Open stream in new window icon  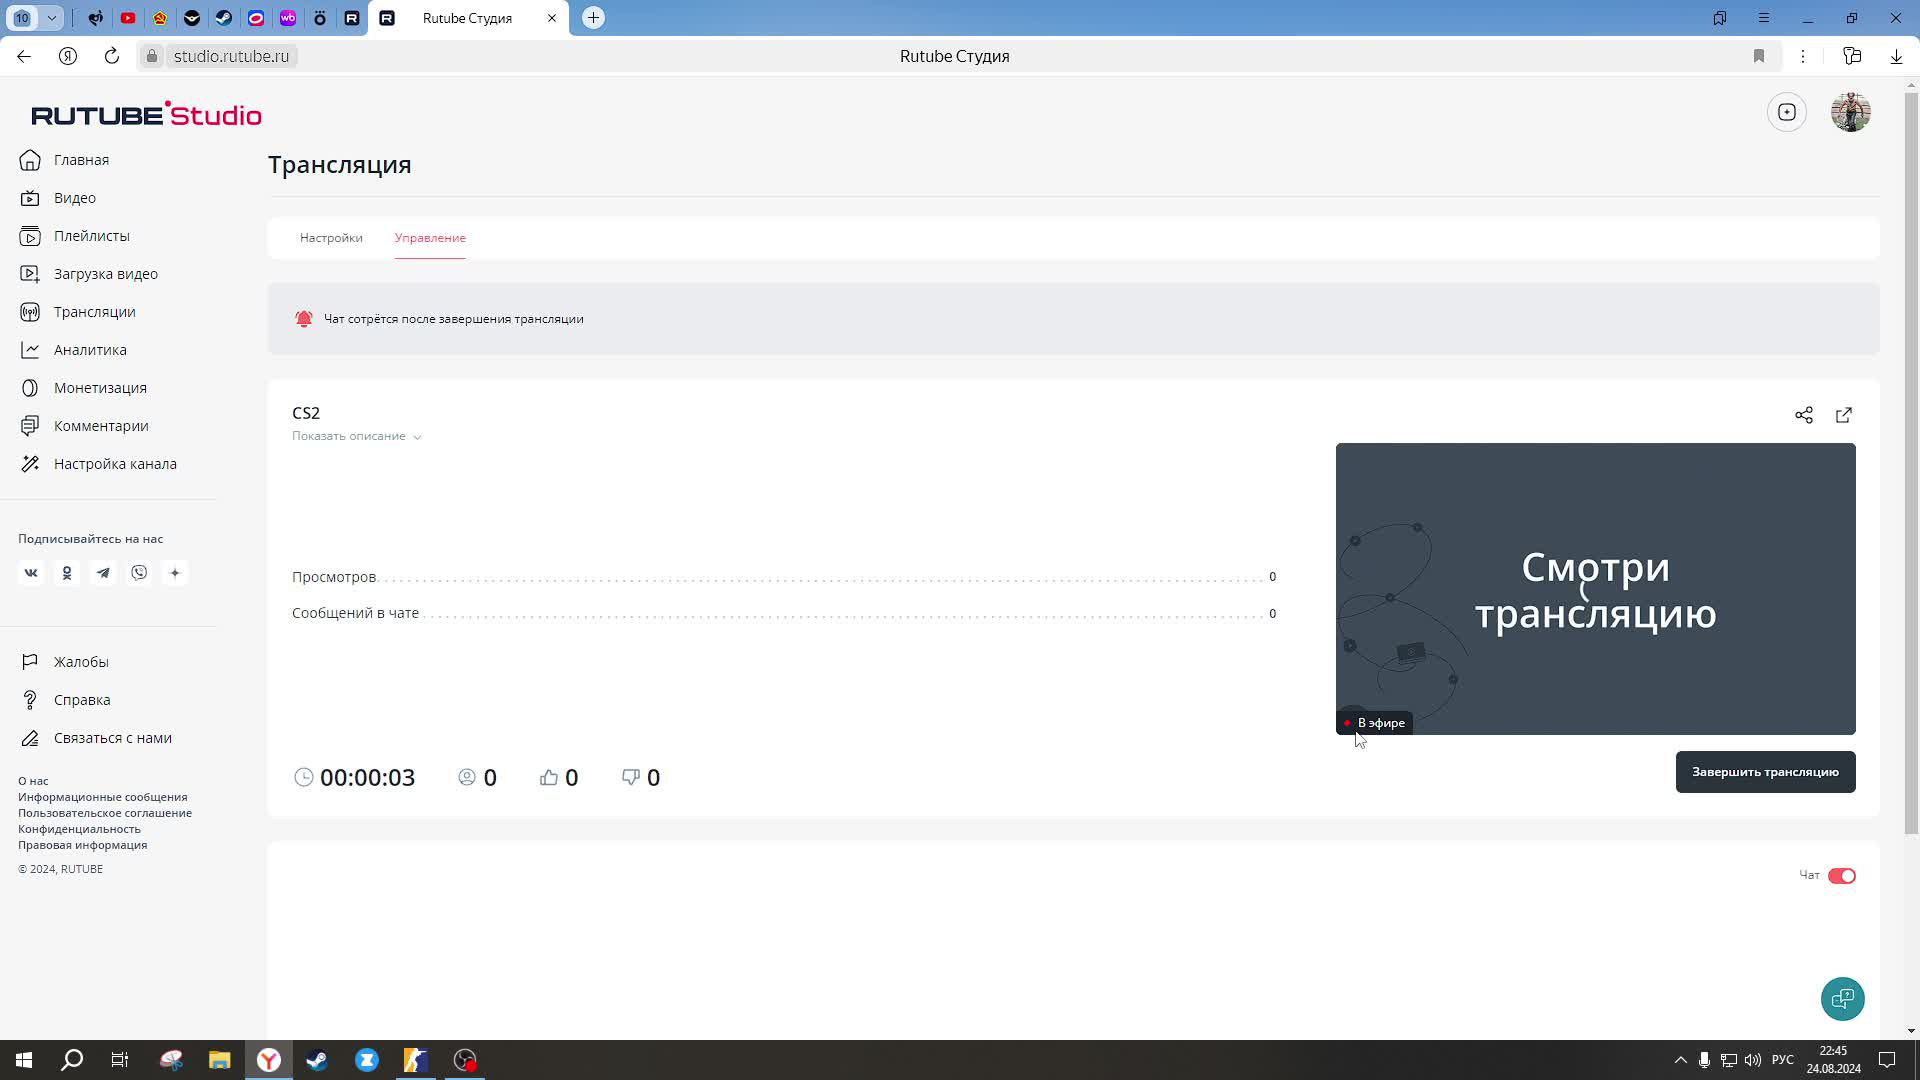[x=1844, y=415]
